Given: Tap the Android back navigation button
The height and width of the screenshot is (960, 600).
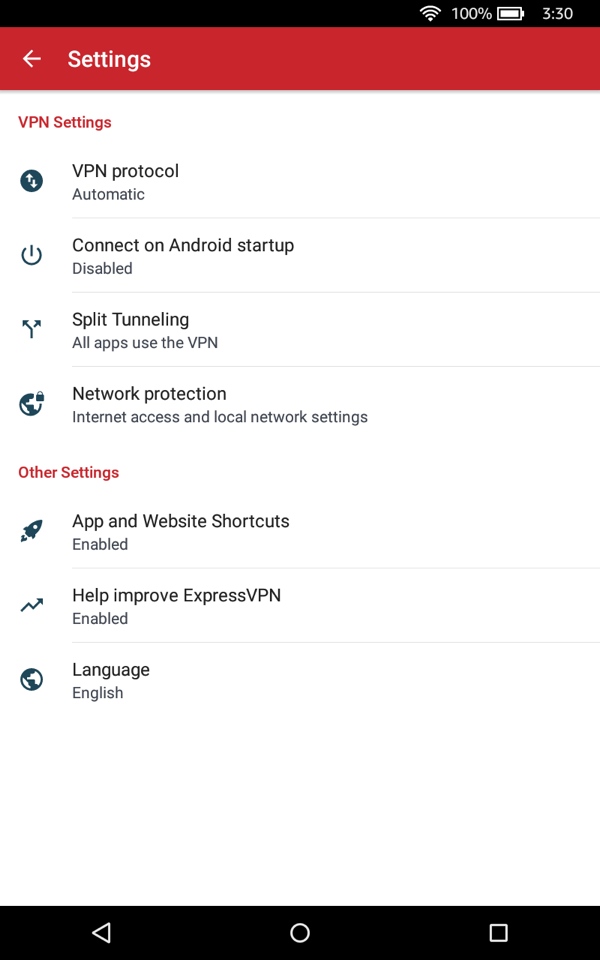Looking at the screenshot, I should [x=101, y=932].
